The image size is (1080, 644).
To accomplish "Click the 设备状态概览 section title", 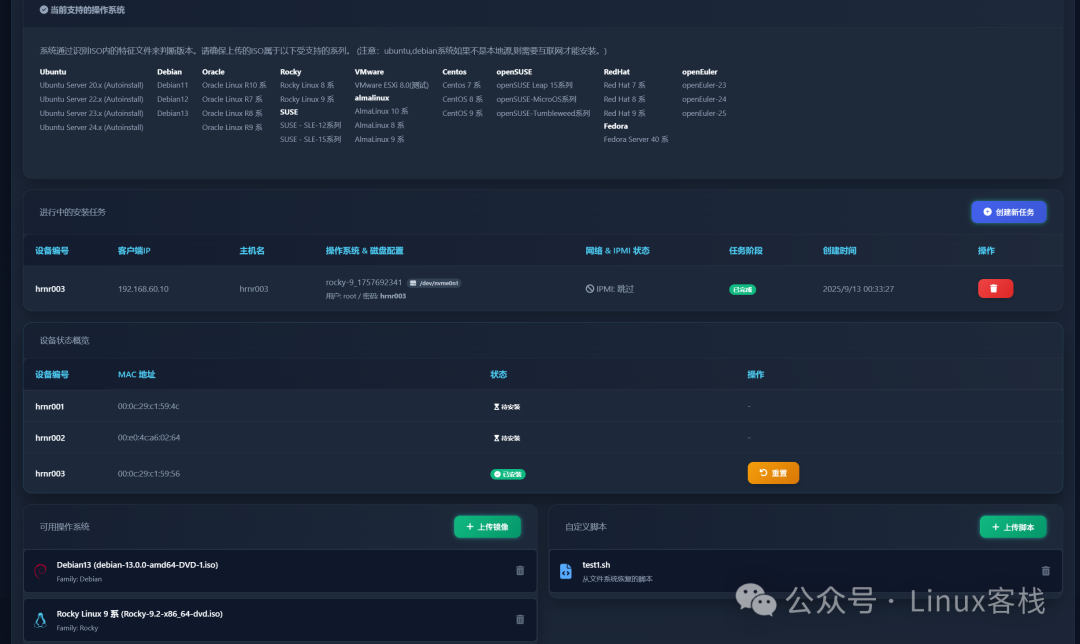I will [x=64, y=340].
